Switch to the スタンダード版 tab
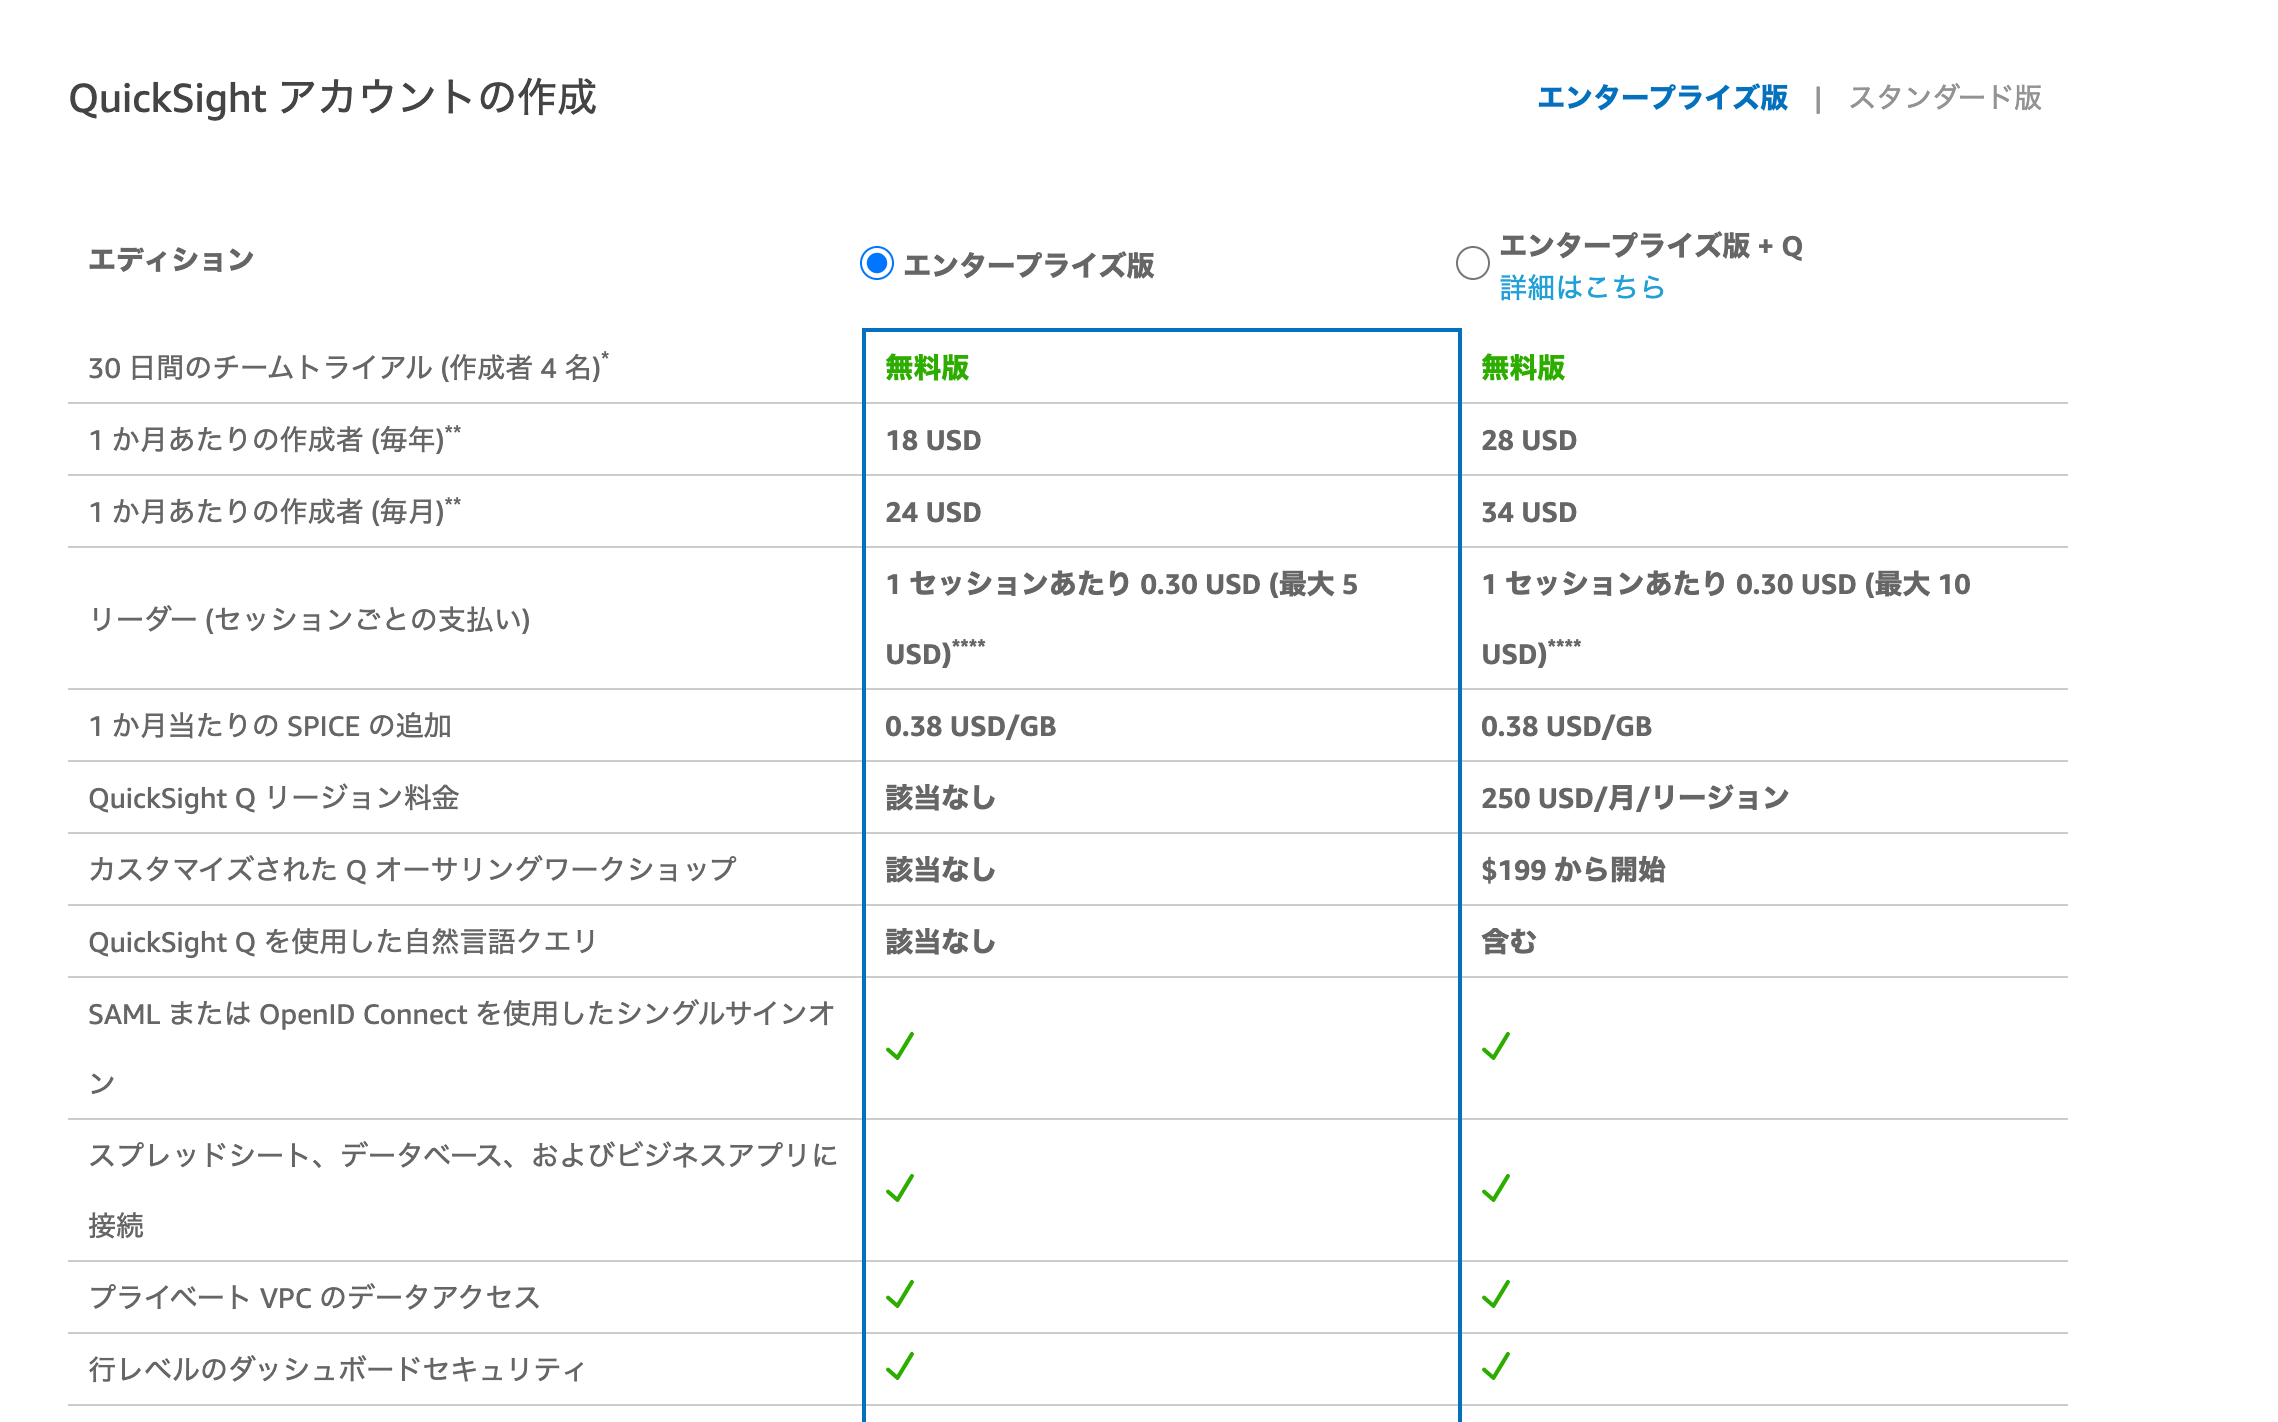Screen dimensions: 2278x1422 tap(1945, 98)
